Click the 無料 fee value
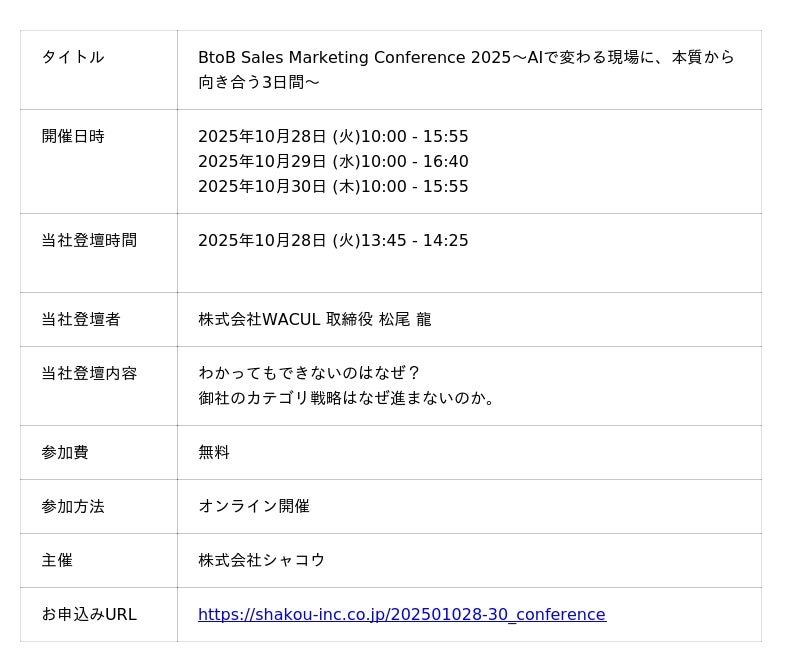The height and width of the screenshot is (672, 800). 214,452
